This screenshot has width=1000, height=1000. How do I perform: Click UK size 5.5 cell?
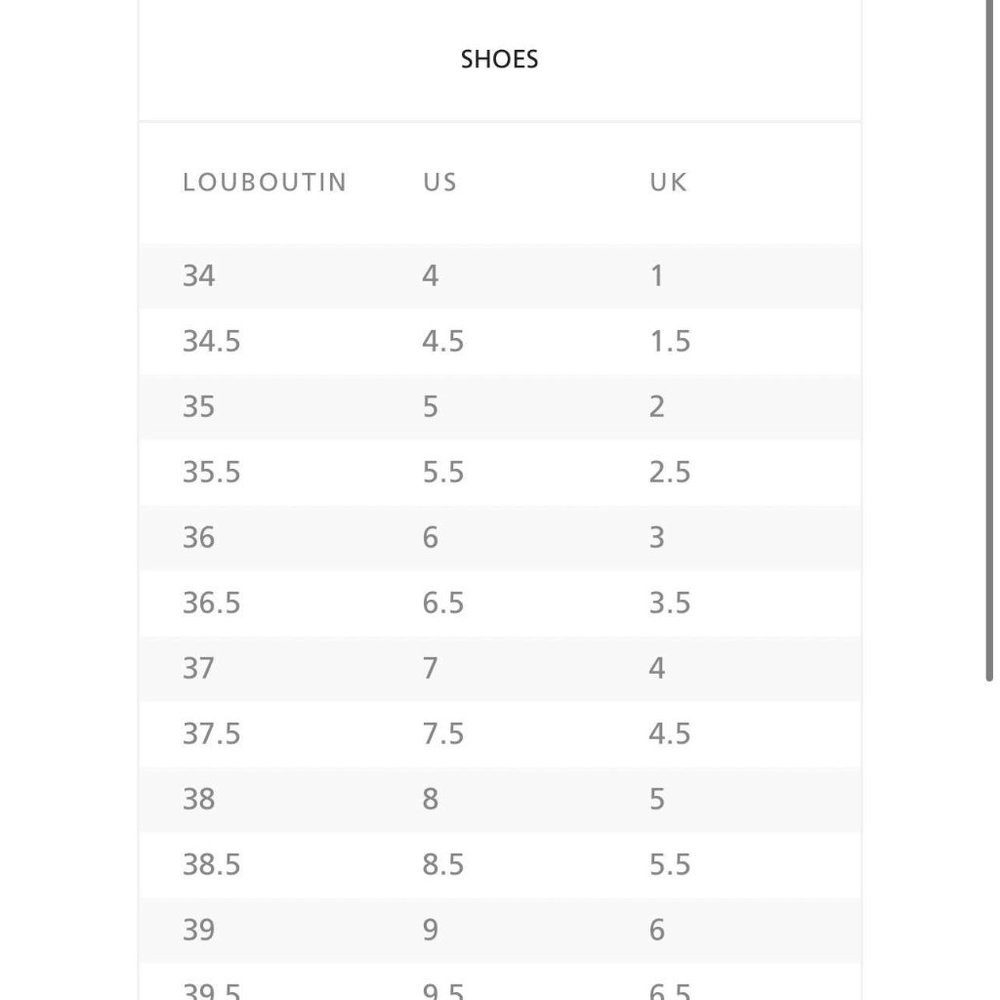[x=670, y=864]
